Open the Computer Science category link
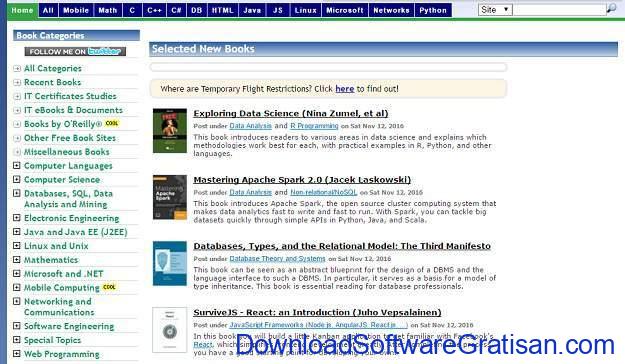Viewport: 625px width, 364px height. click(x=62, y=180)
